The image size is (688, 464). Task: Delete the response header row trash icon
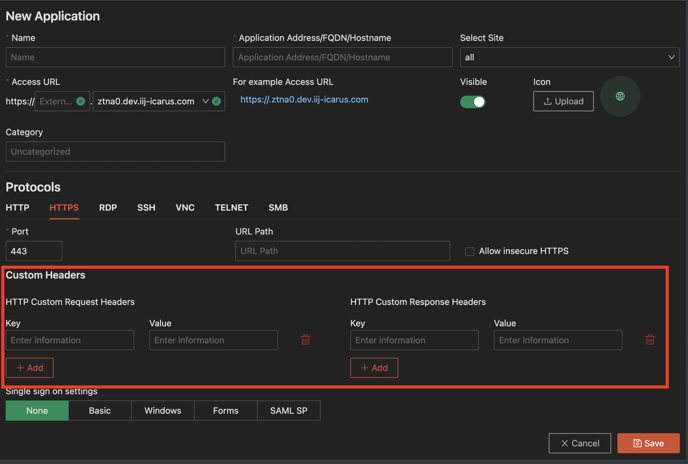650,340
